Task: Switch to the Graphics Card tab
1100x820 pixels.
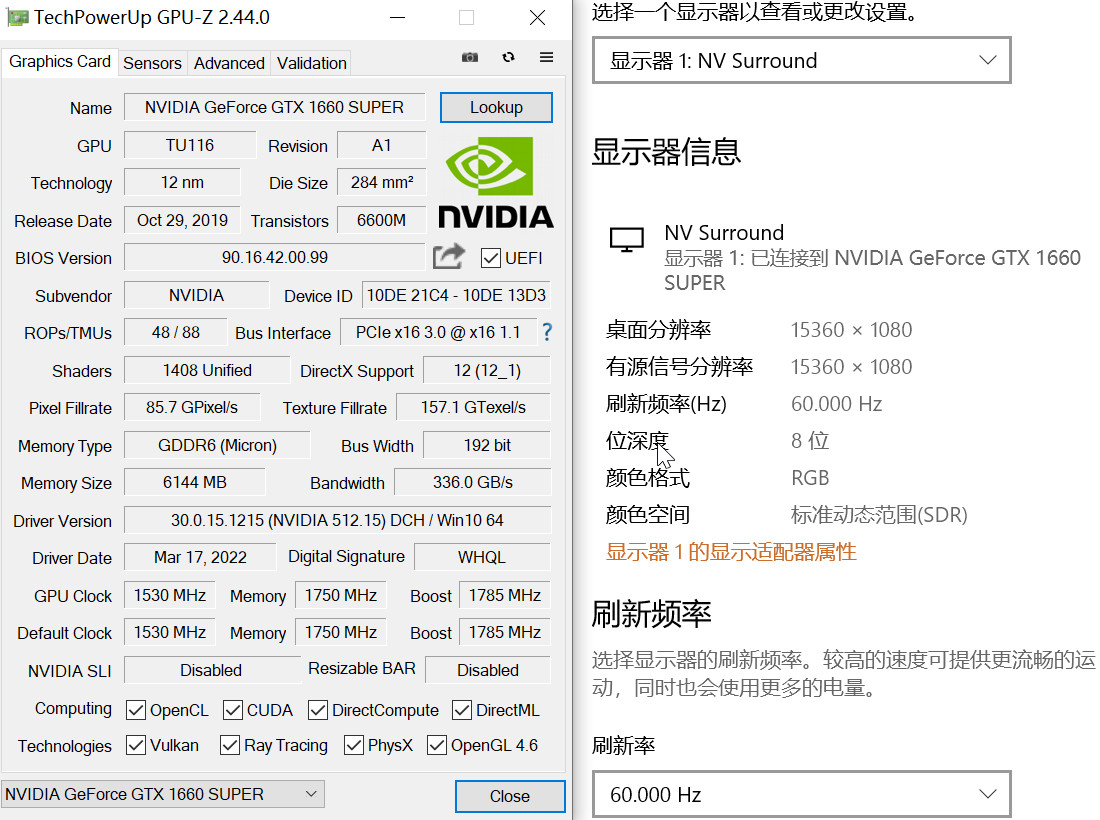Action: (60, 62)
